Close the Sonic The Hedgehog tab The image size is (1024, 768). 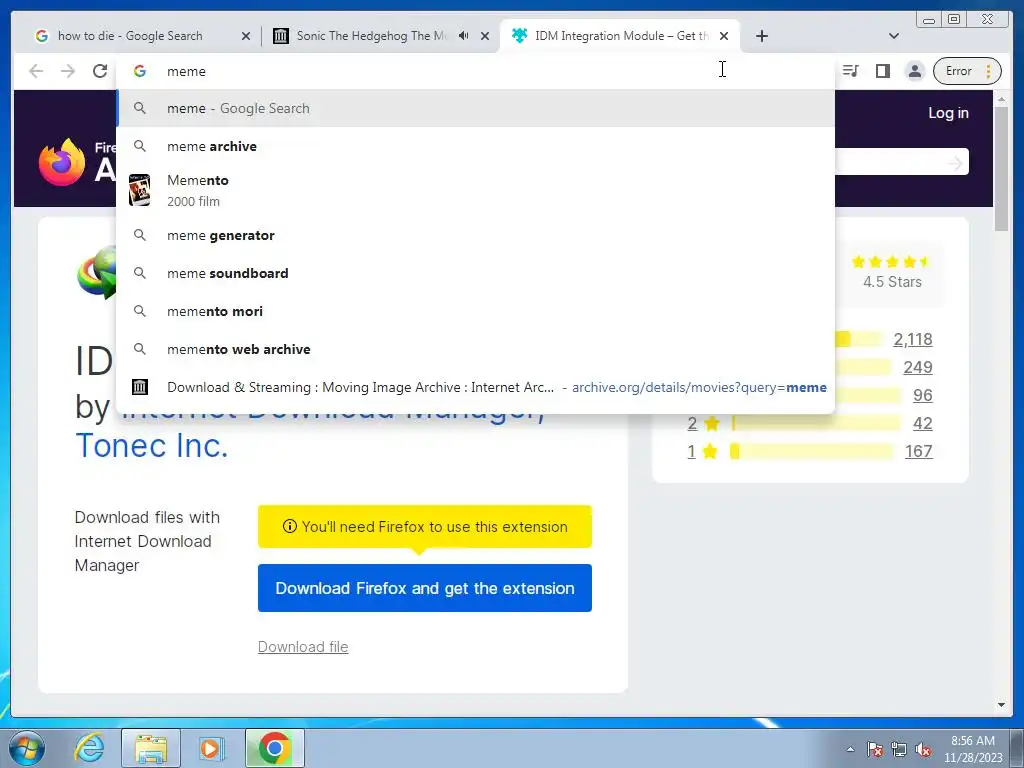[x=485, y=36]
